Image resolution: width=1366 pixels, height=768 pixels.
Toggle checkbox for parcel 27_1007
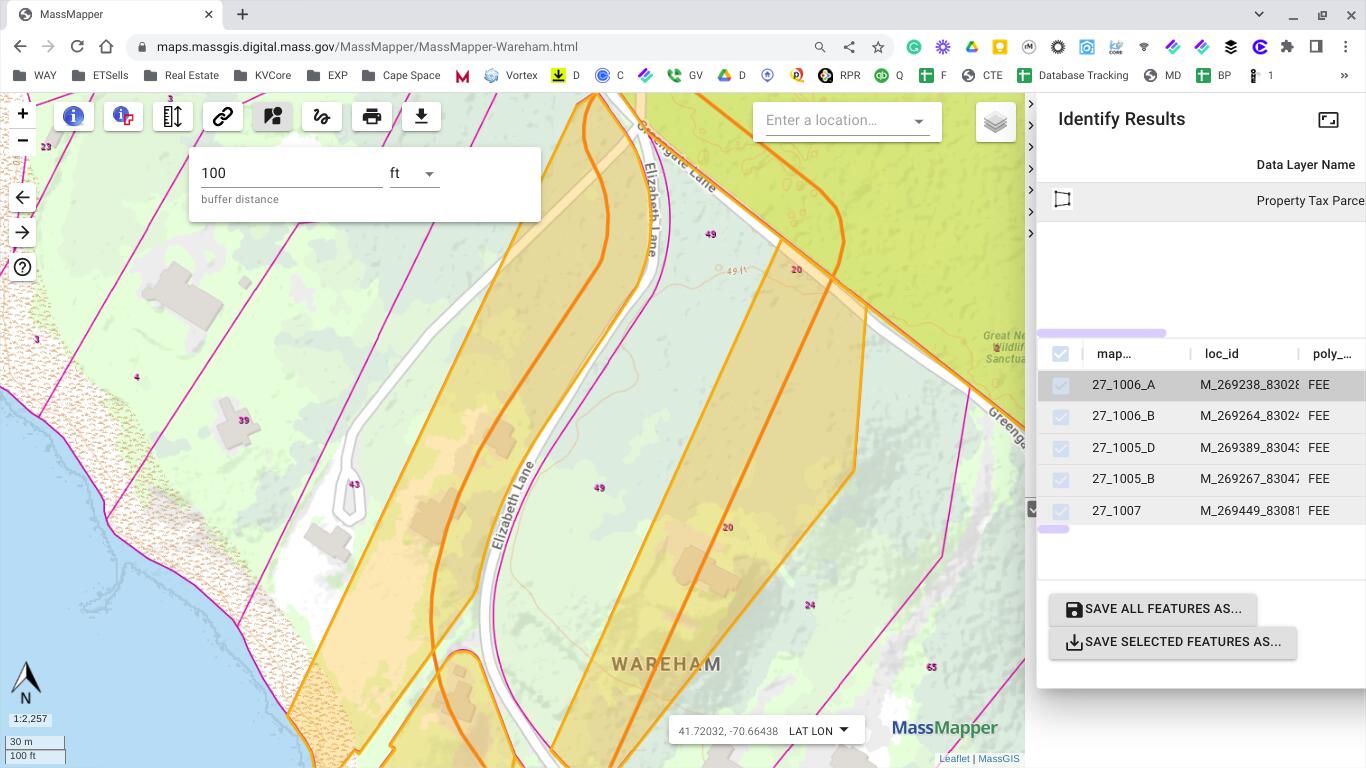pos(1061,511)
